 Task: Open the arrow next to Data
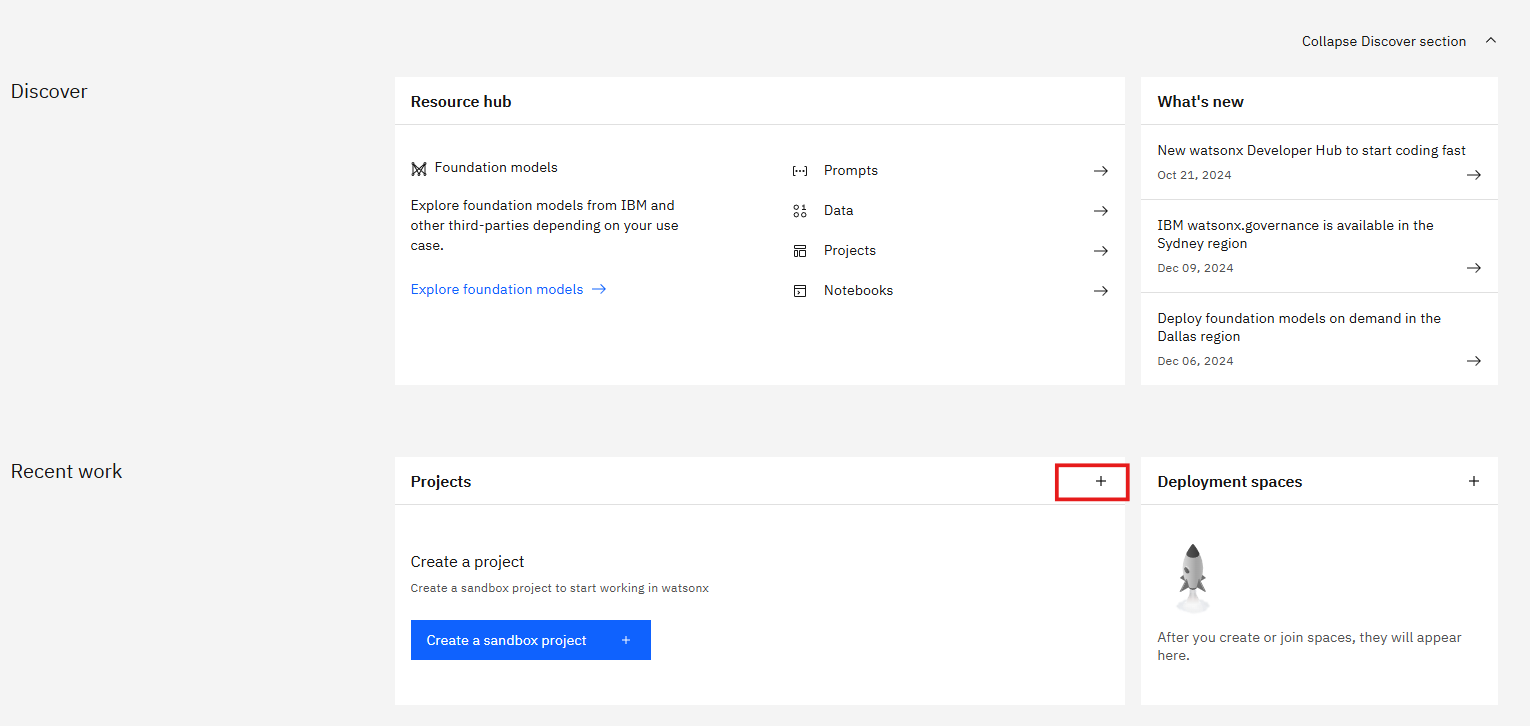point(1100,211)
